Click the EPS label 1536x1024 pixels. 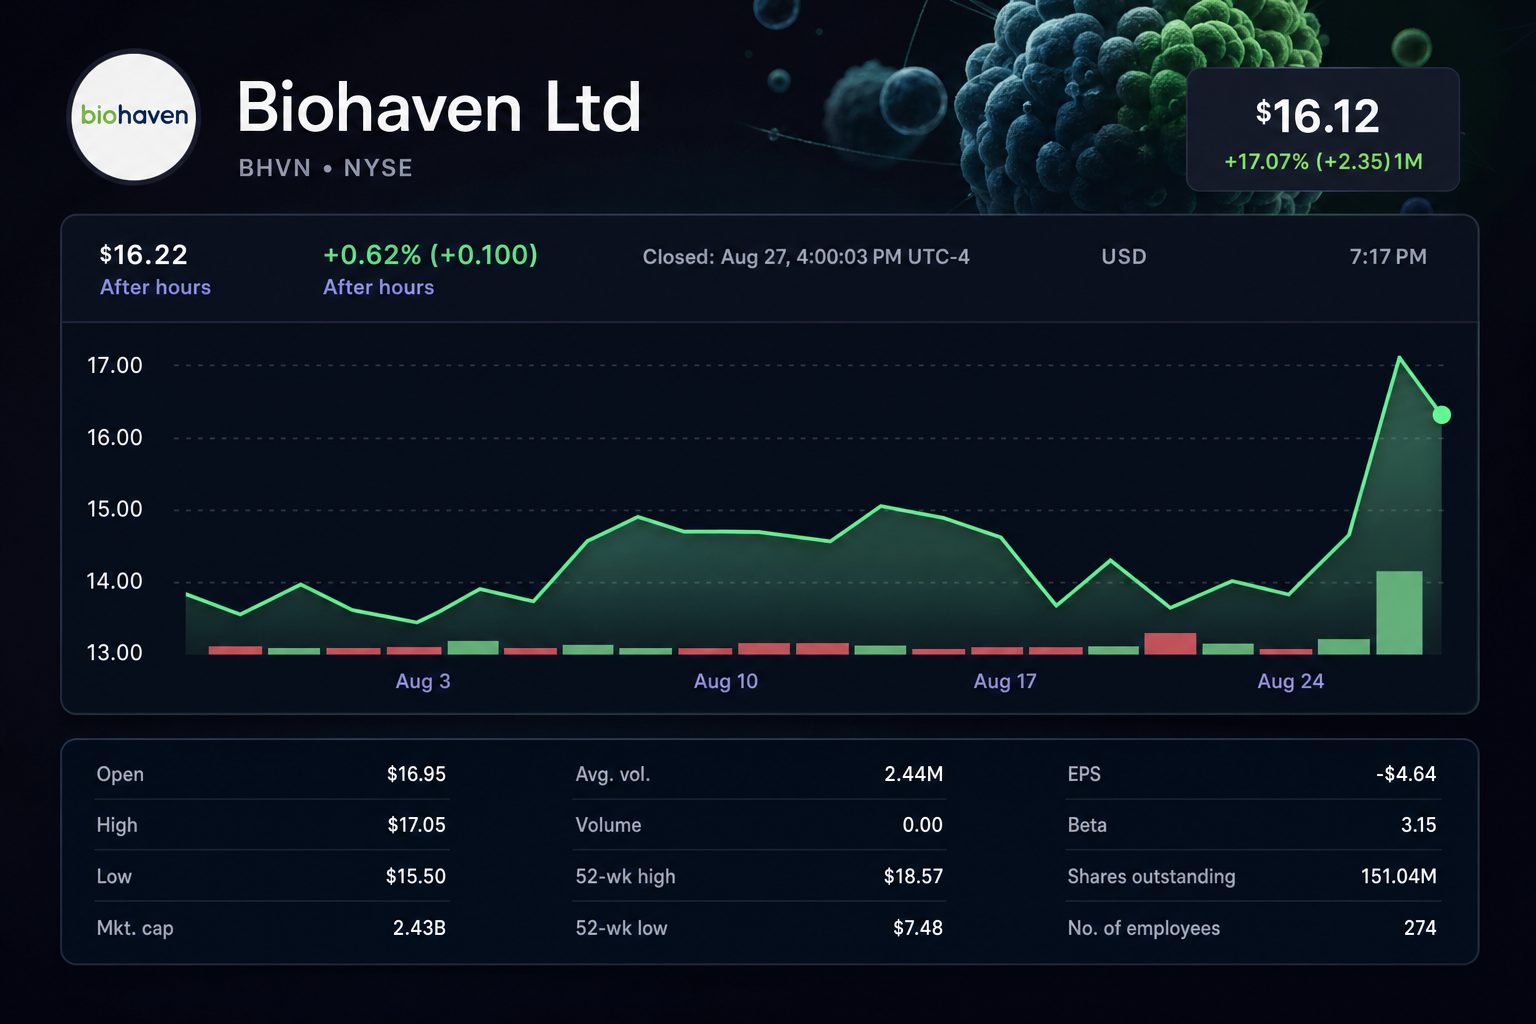coord(1084,774)
